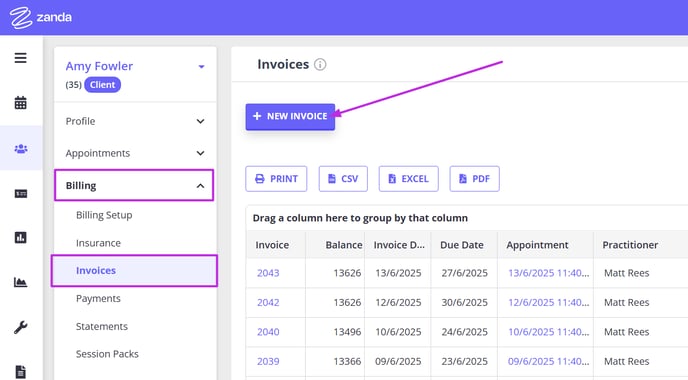This screenshot has width=688, height=380.
Task: Export invoices to Excel
Action: [x=408, y=179]
